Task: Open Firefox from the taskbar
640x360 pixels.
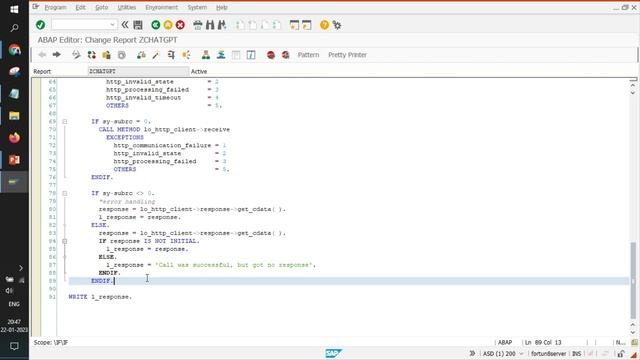Action: pos(14,138)
